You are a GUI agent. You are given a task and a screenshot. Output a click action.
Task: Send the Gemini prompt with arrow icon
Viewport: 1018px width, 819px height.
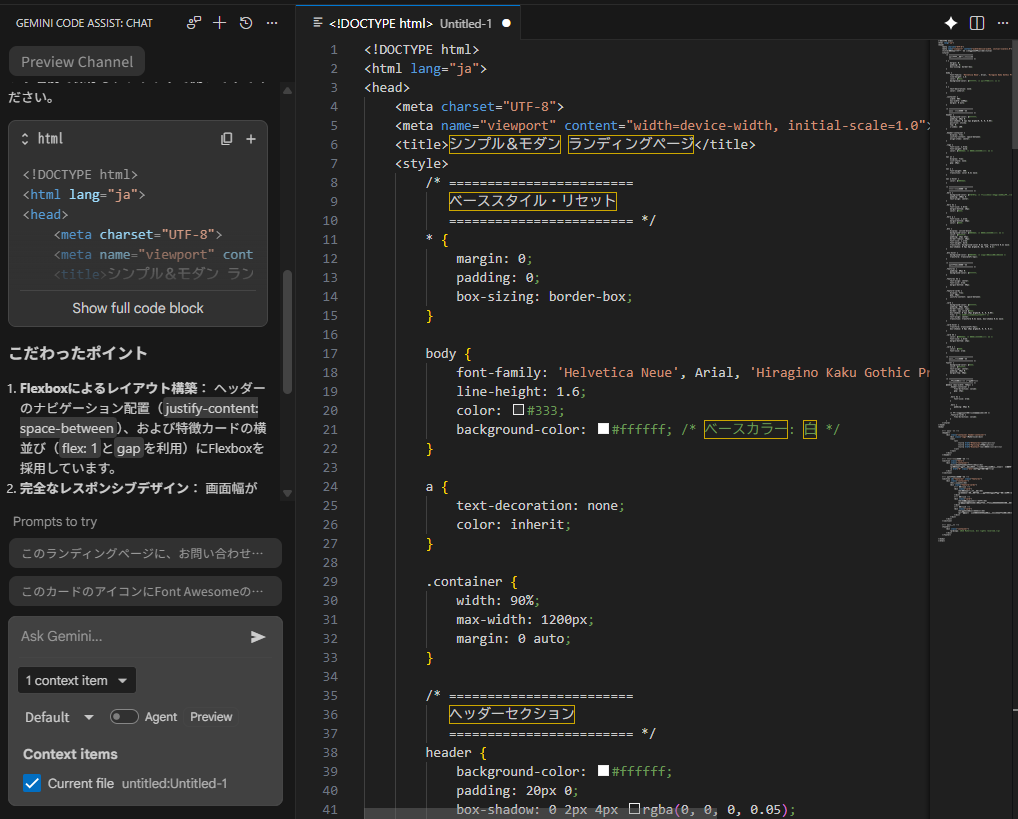click(x=258, y=636)
